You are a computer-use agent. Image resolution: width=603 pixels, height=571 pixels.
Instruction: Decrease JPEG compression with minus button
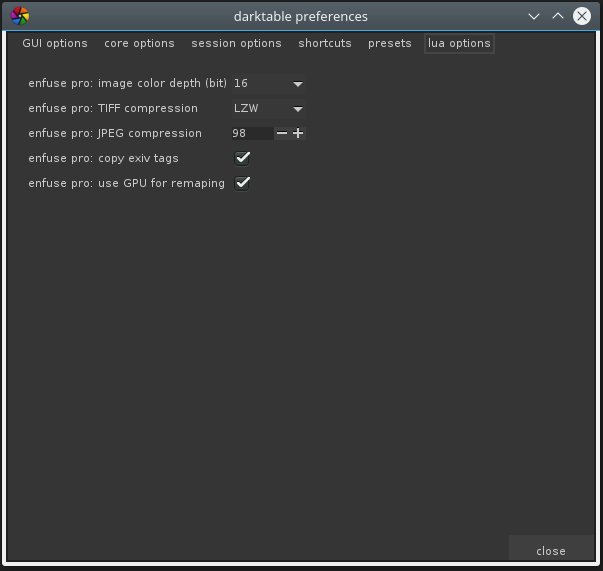(282, 134)
